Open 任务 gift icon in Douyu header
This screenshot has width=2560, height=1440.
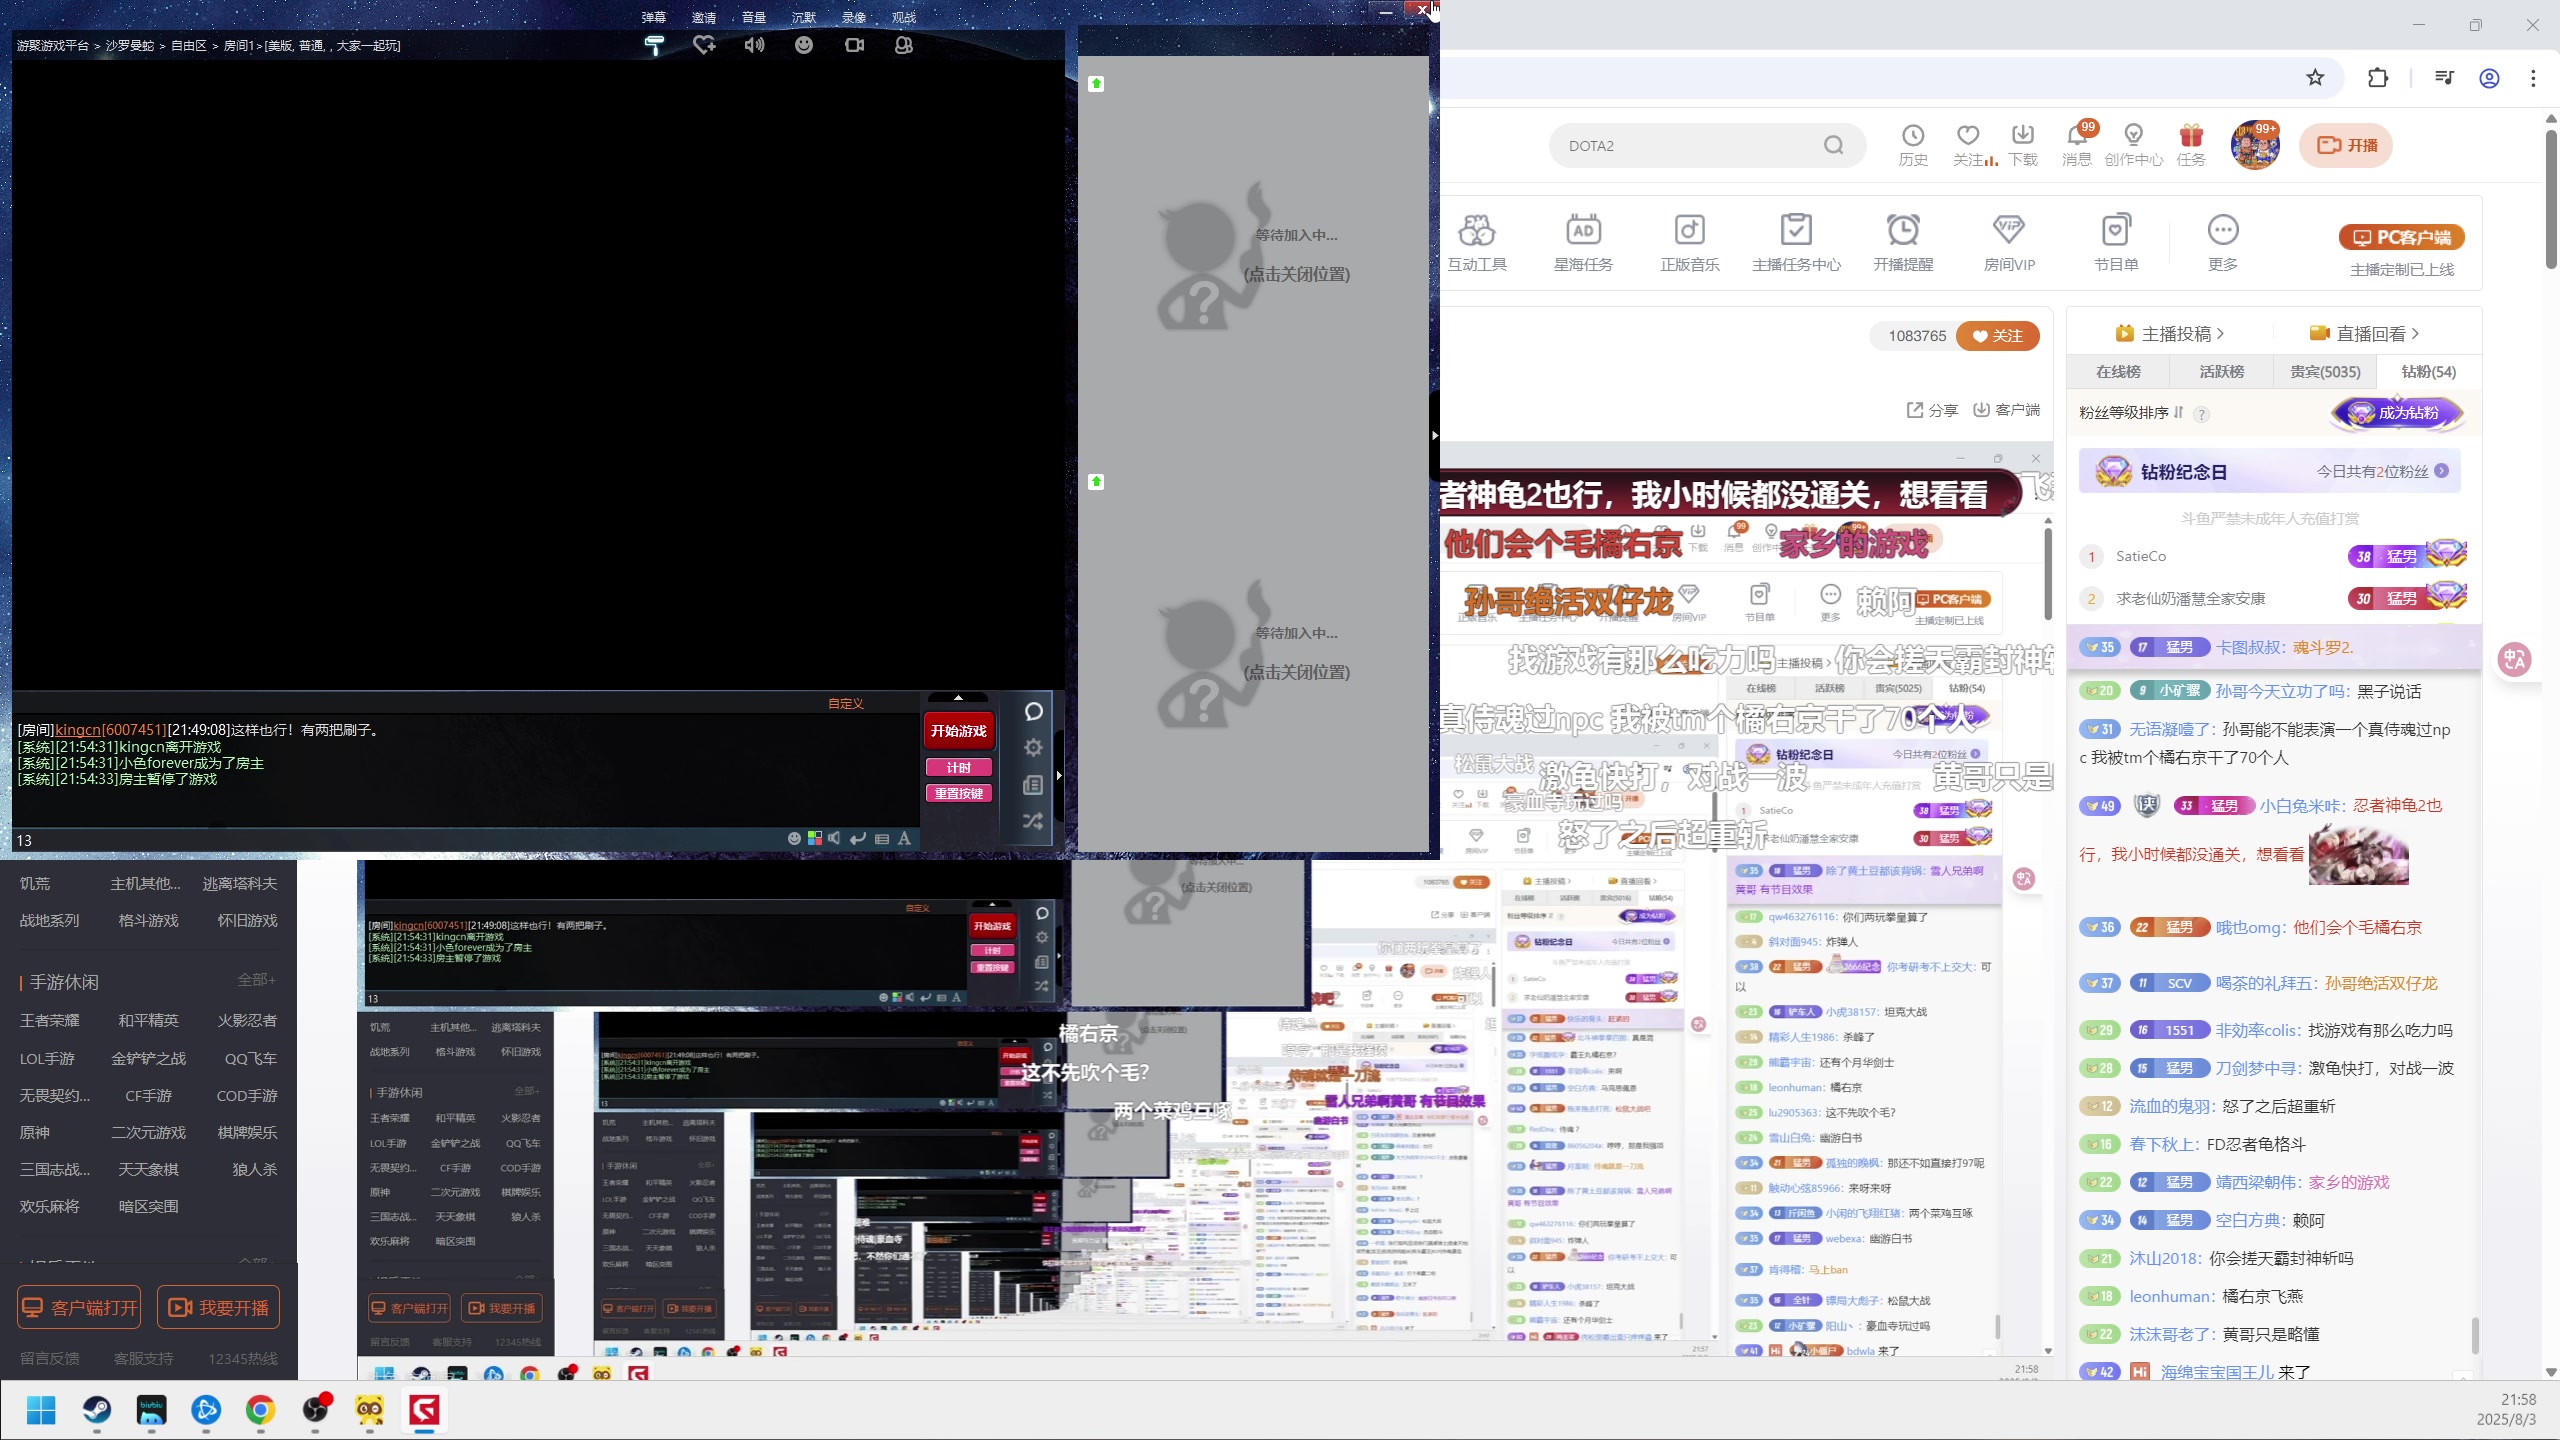click(2191, 145)
